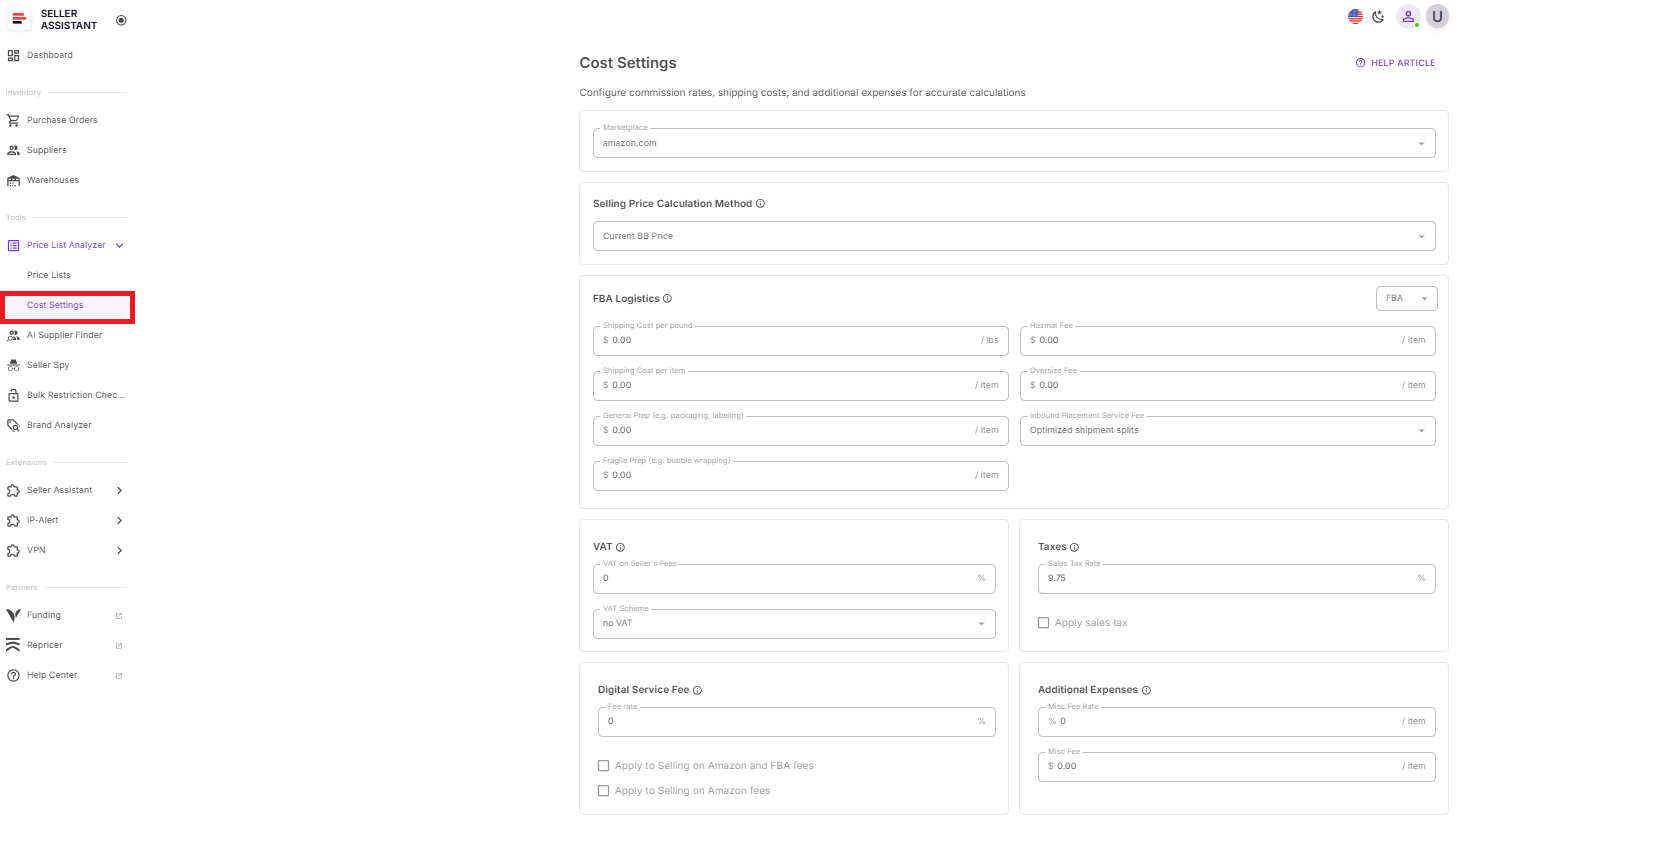This screenshot has height=843, width=1663.
Task: Collapse the Price List Analyzer menu
Action: click(119, 245)
